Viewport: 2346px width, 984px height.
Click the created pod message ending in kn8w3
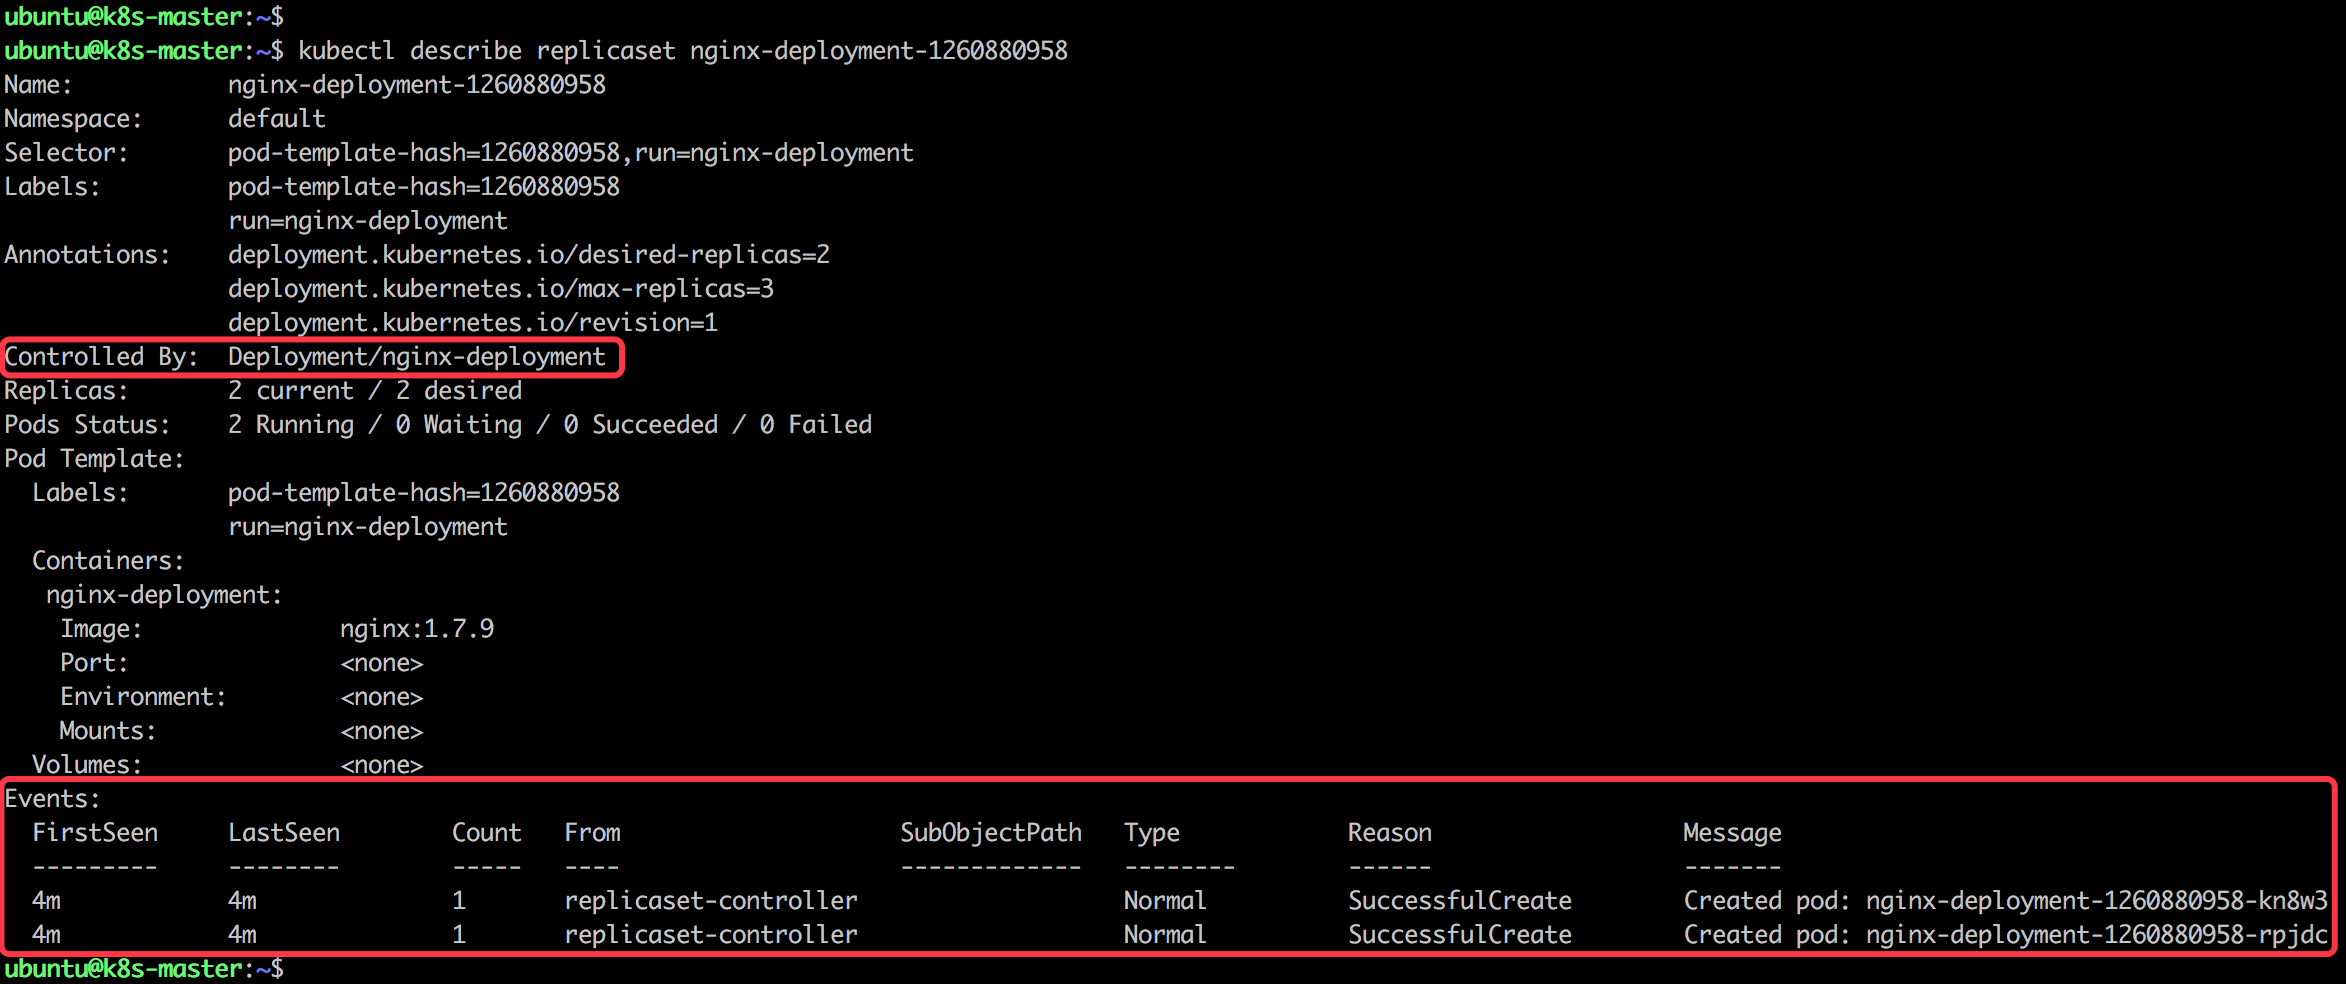2006,901
